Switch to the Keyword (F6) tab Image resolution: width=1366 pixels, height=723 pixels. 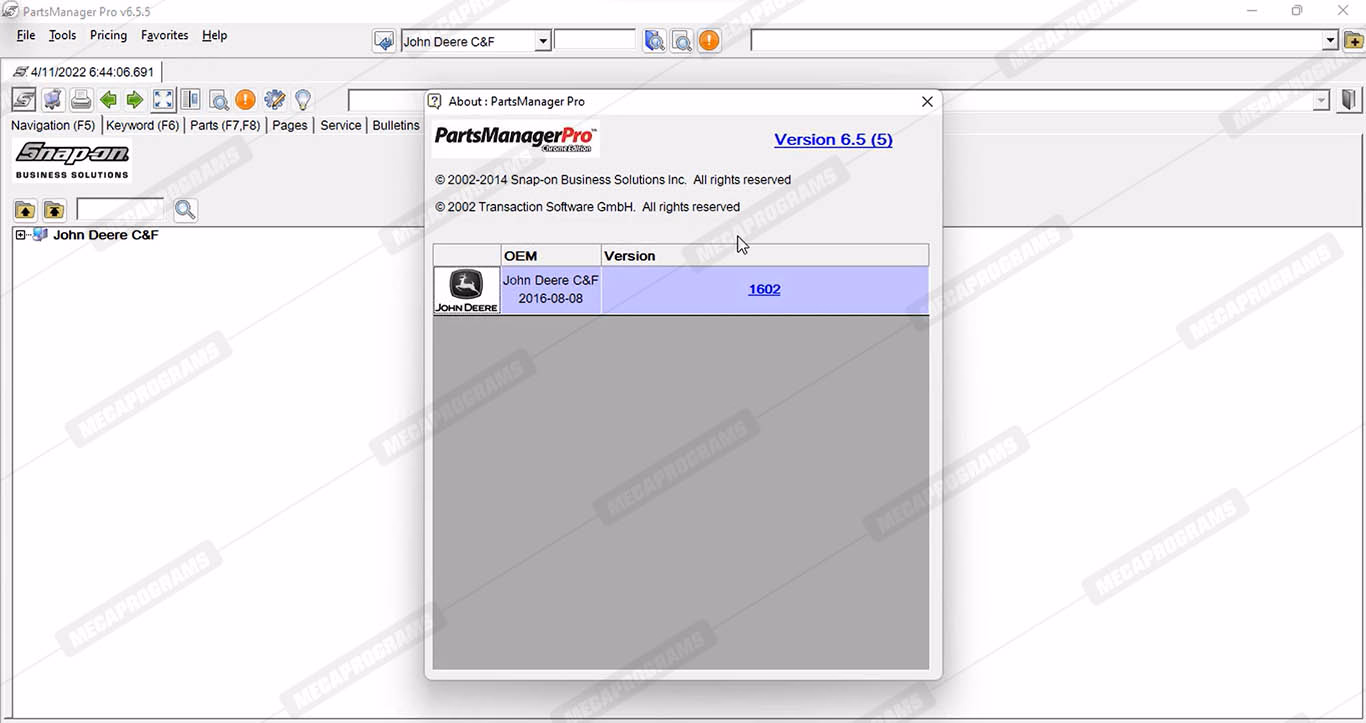click(x=142, y=125)
